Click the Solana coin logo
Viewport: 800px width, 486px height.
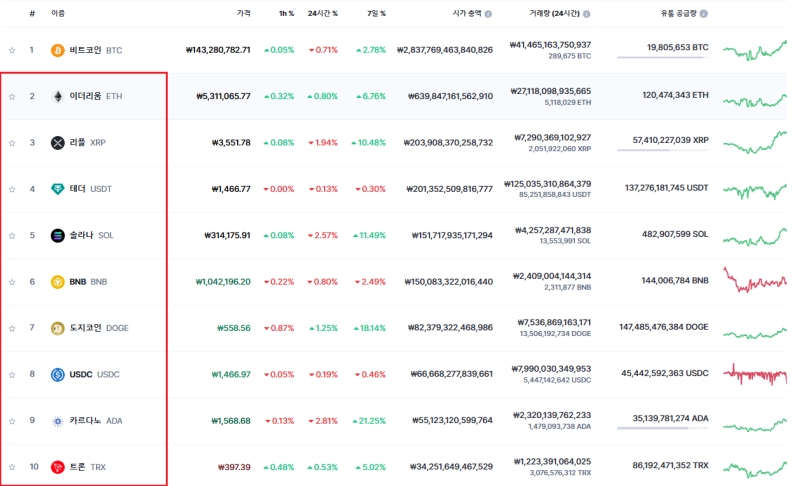(58, 236)
